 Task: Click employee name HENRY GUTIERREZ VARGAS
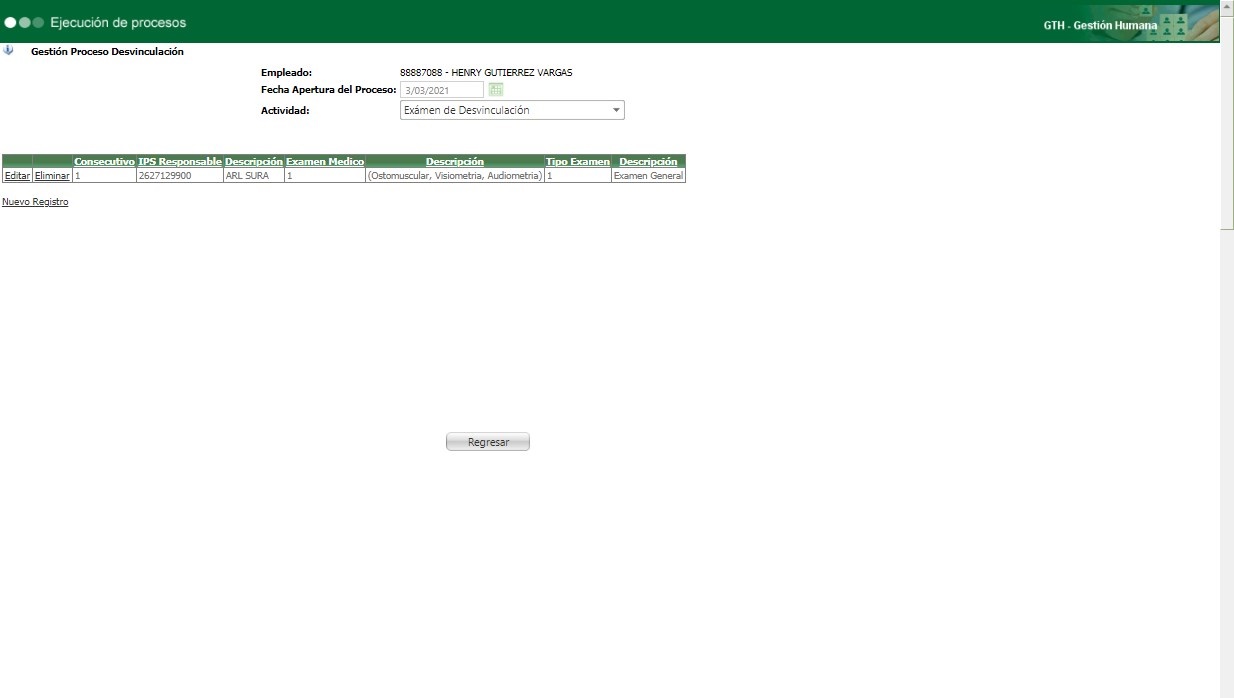512,73
